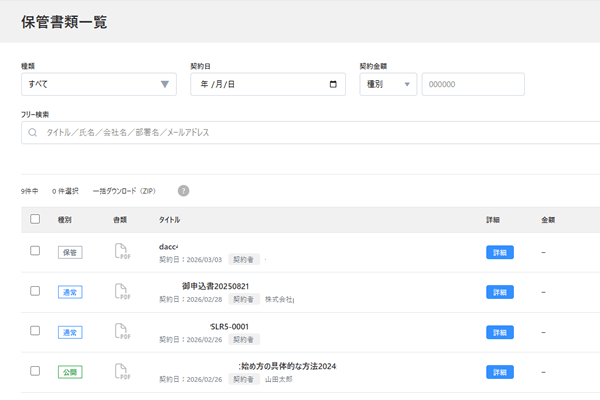
Task: Click the 0 件選択 counter text
Action: (x=65, y=191)
